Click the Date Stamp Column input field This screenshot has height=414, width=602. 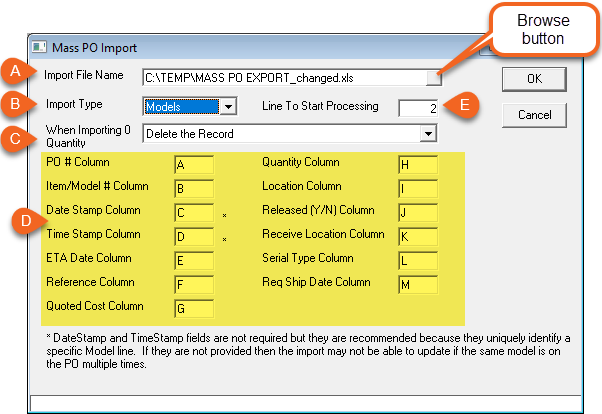194,213
